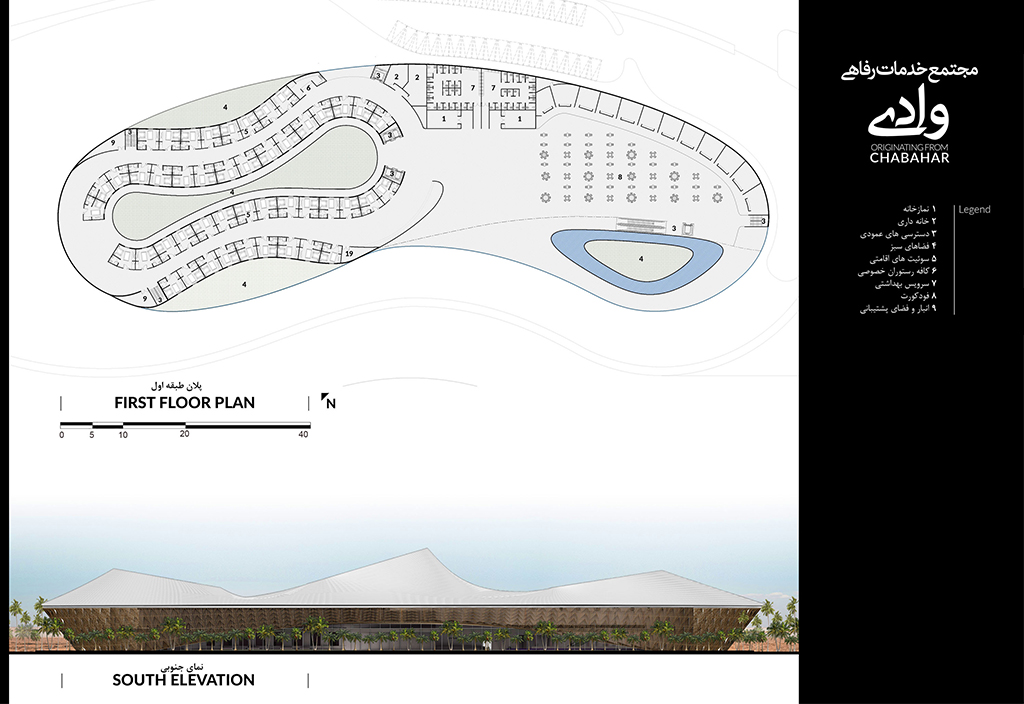This screenshot has height=704, width=1024.
Task: Select the SOUTH ELEVATION title
Action: (183, 680)
